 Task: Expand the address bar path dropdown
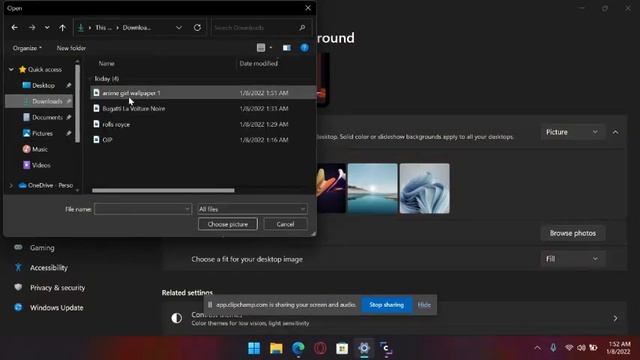(x=179, y=27)
